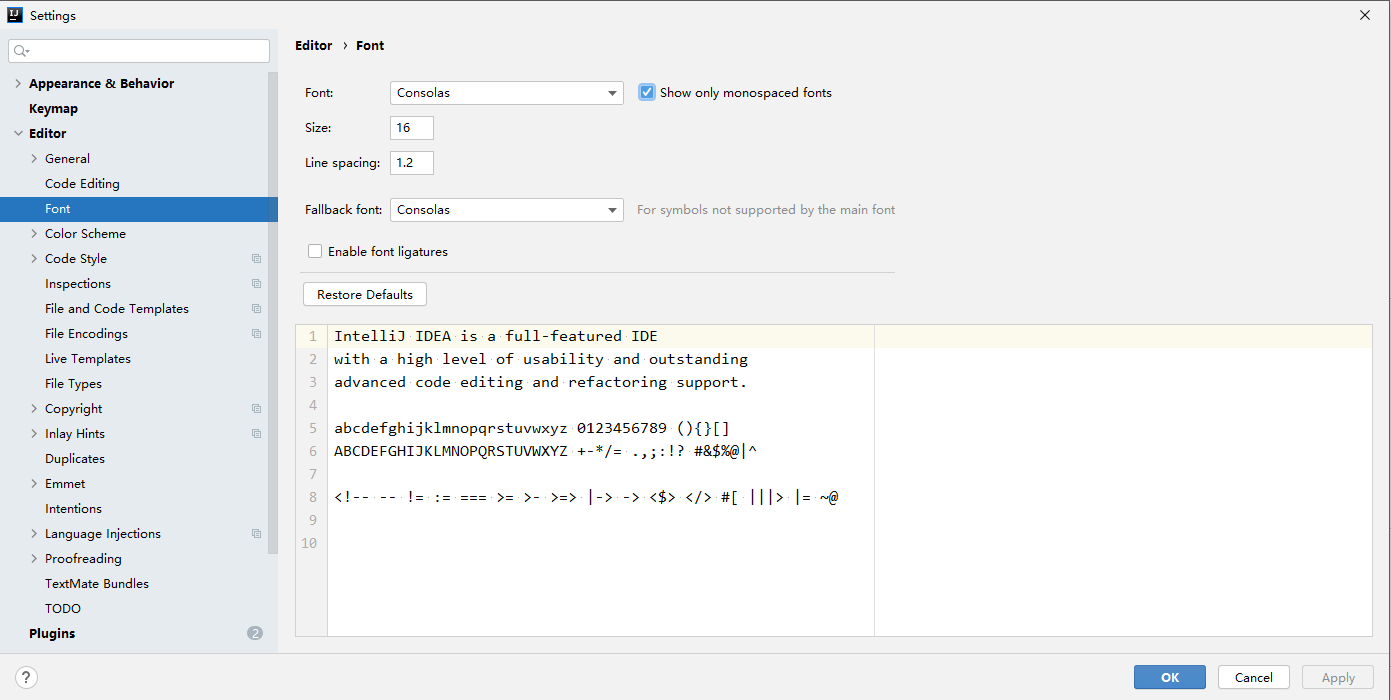1391x700 pixels.
Task: Collapse the Editor section
Action: click(x=18, y=134)
